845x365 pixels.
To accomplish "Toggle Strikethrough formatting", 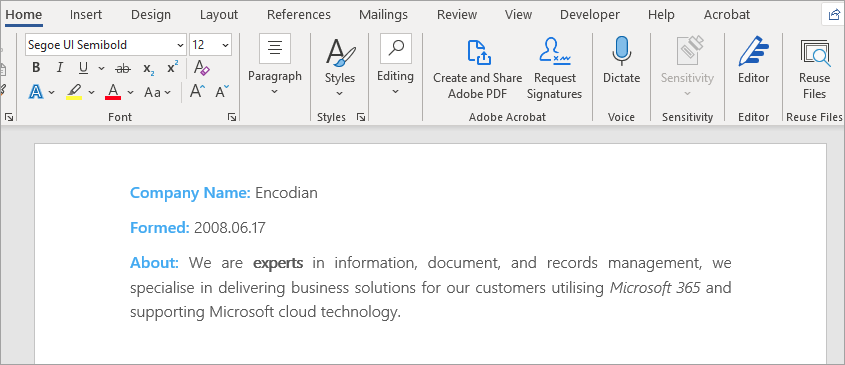I will tap(123, 68).
